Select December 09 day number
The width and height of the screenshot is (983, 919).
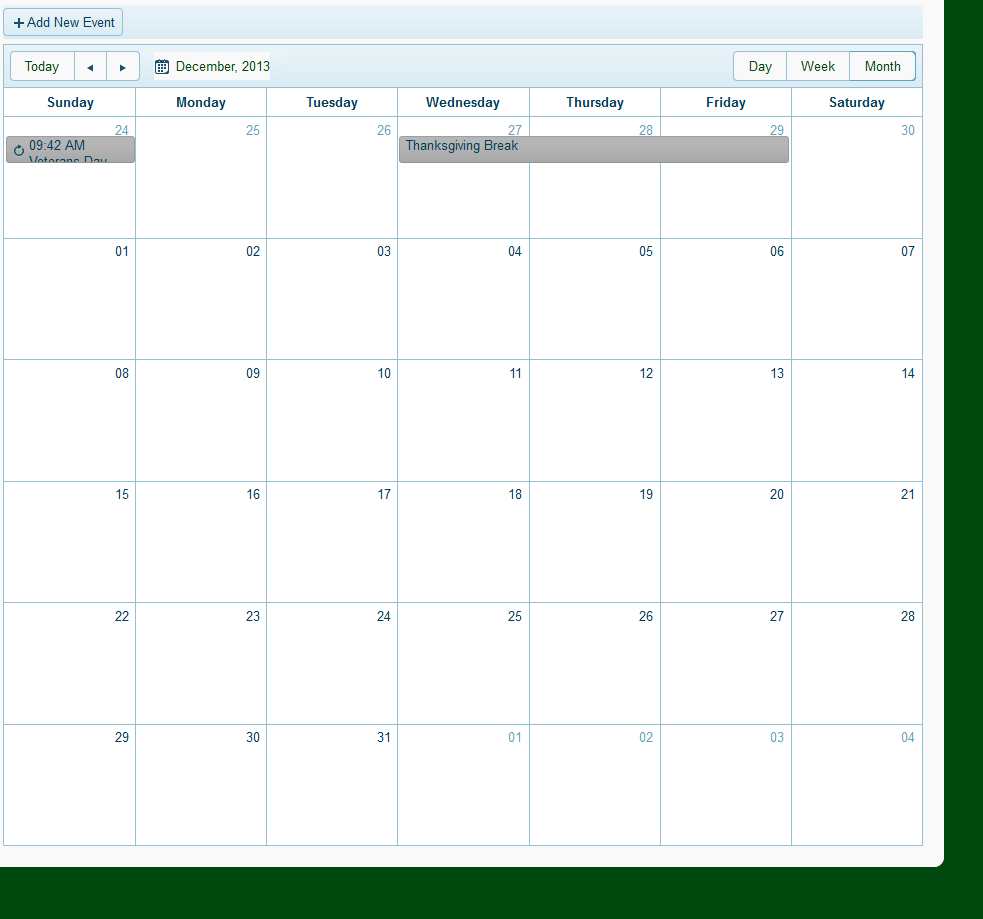(x=253, y=374)
